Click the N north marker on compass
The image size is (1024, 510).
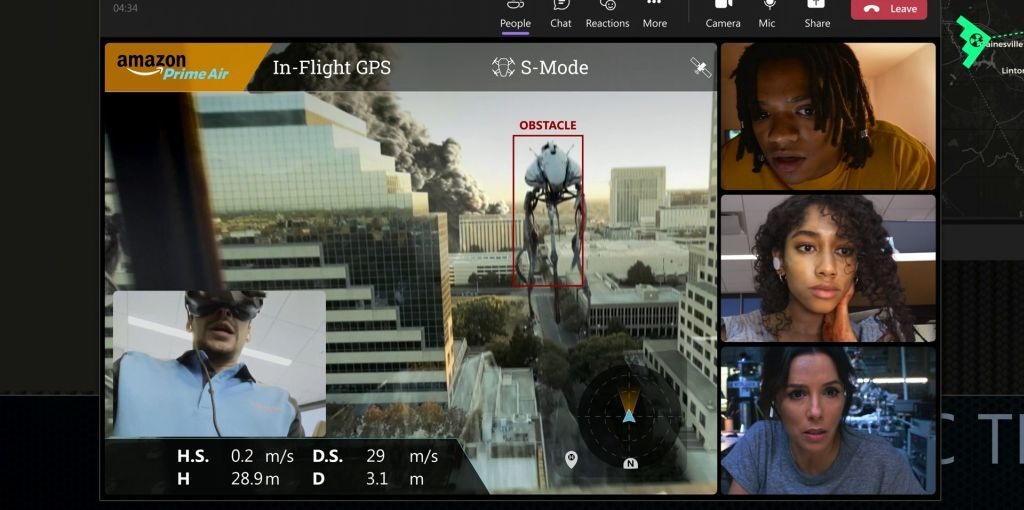point(630,464)
